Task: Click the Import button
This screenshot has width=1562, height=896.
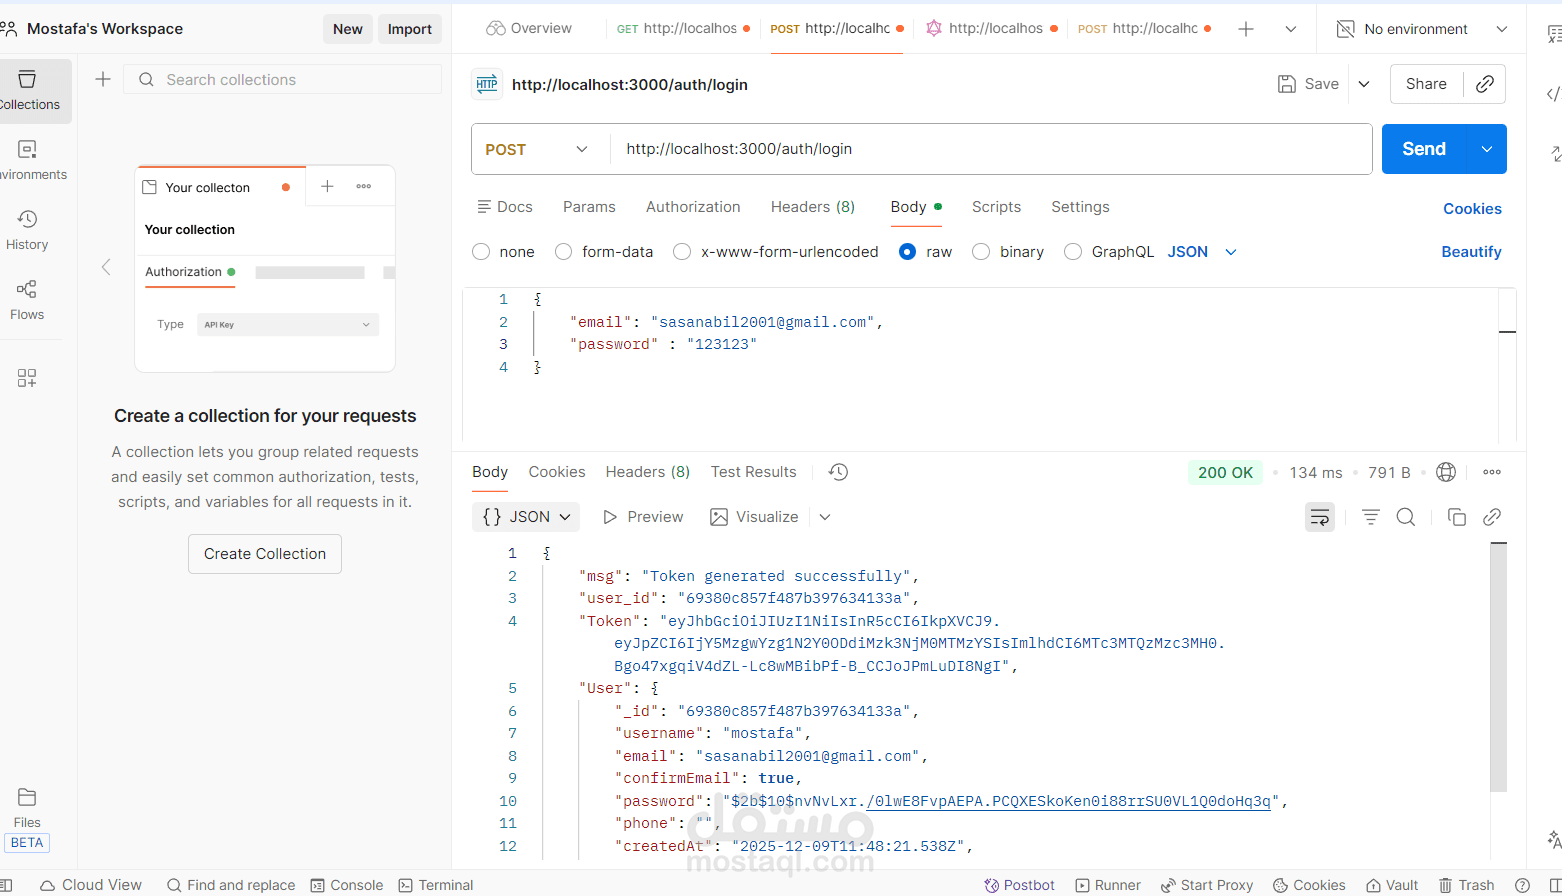Action: [410, 29]
